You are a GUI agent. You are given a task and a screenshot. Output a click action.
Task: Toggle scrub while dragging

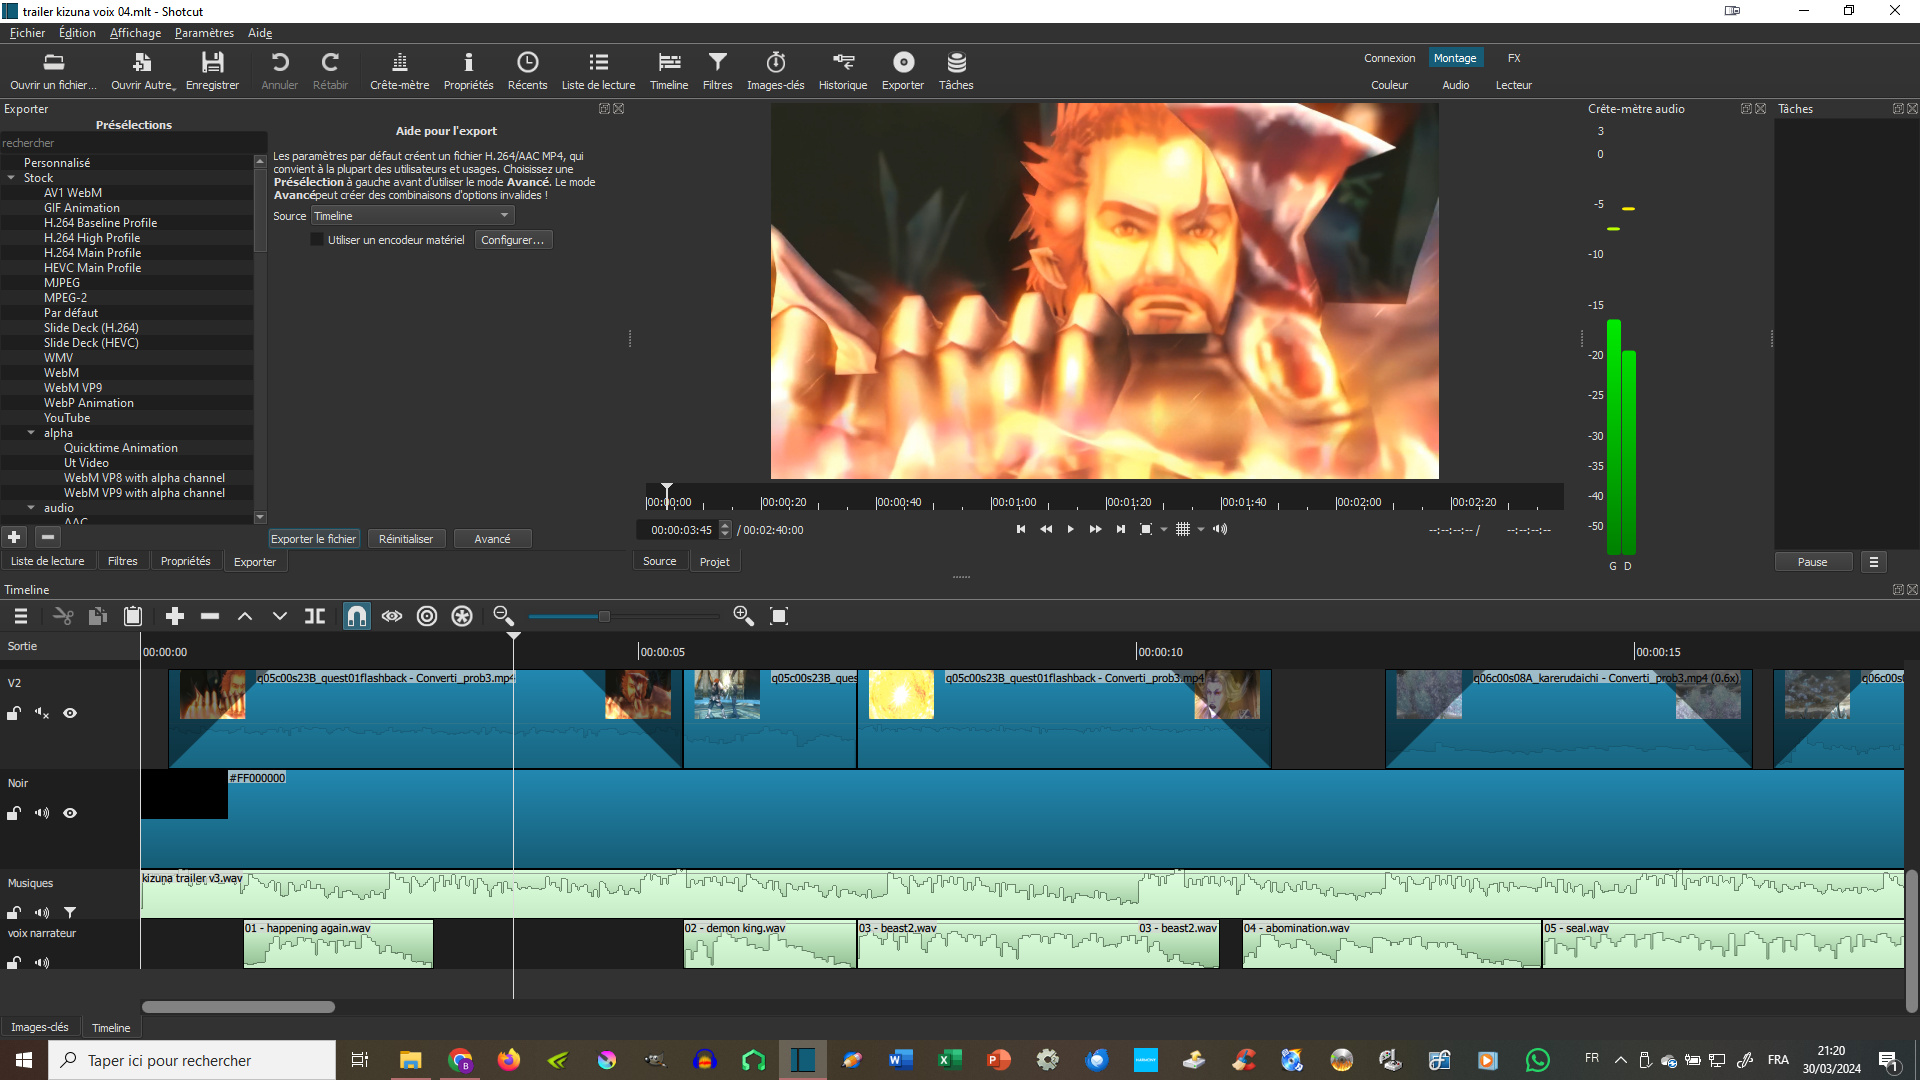pyautogui.click(x=392, y=616)
